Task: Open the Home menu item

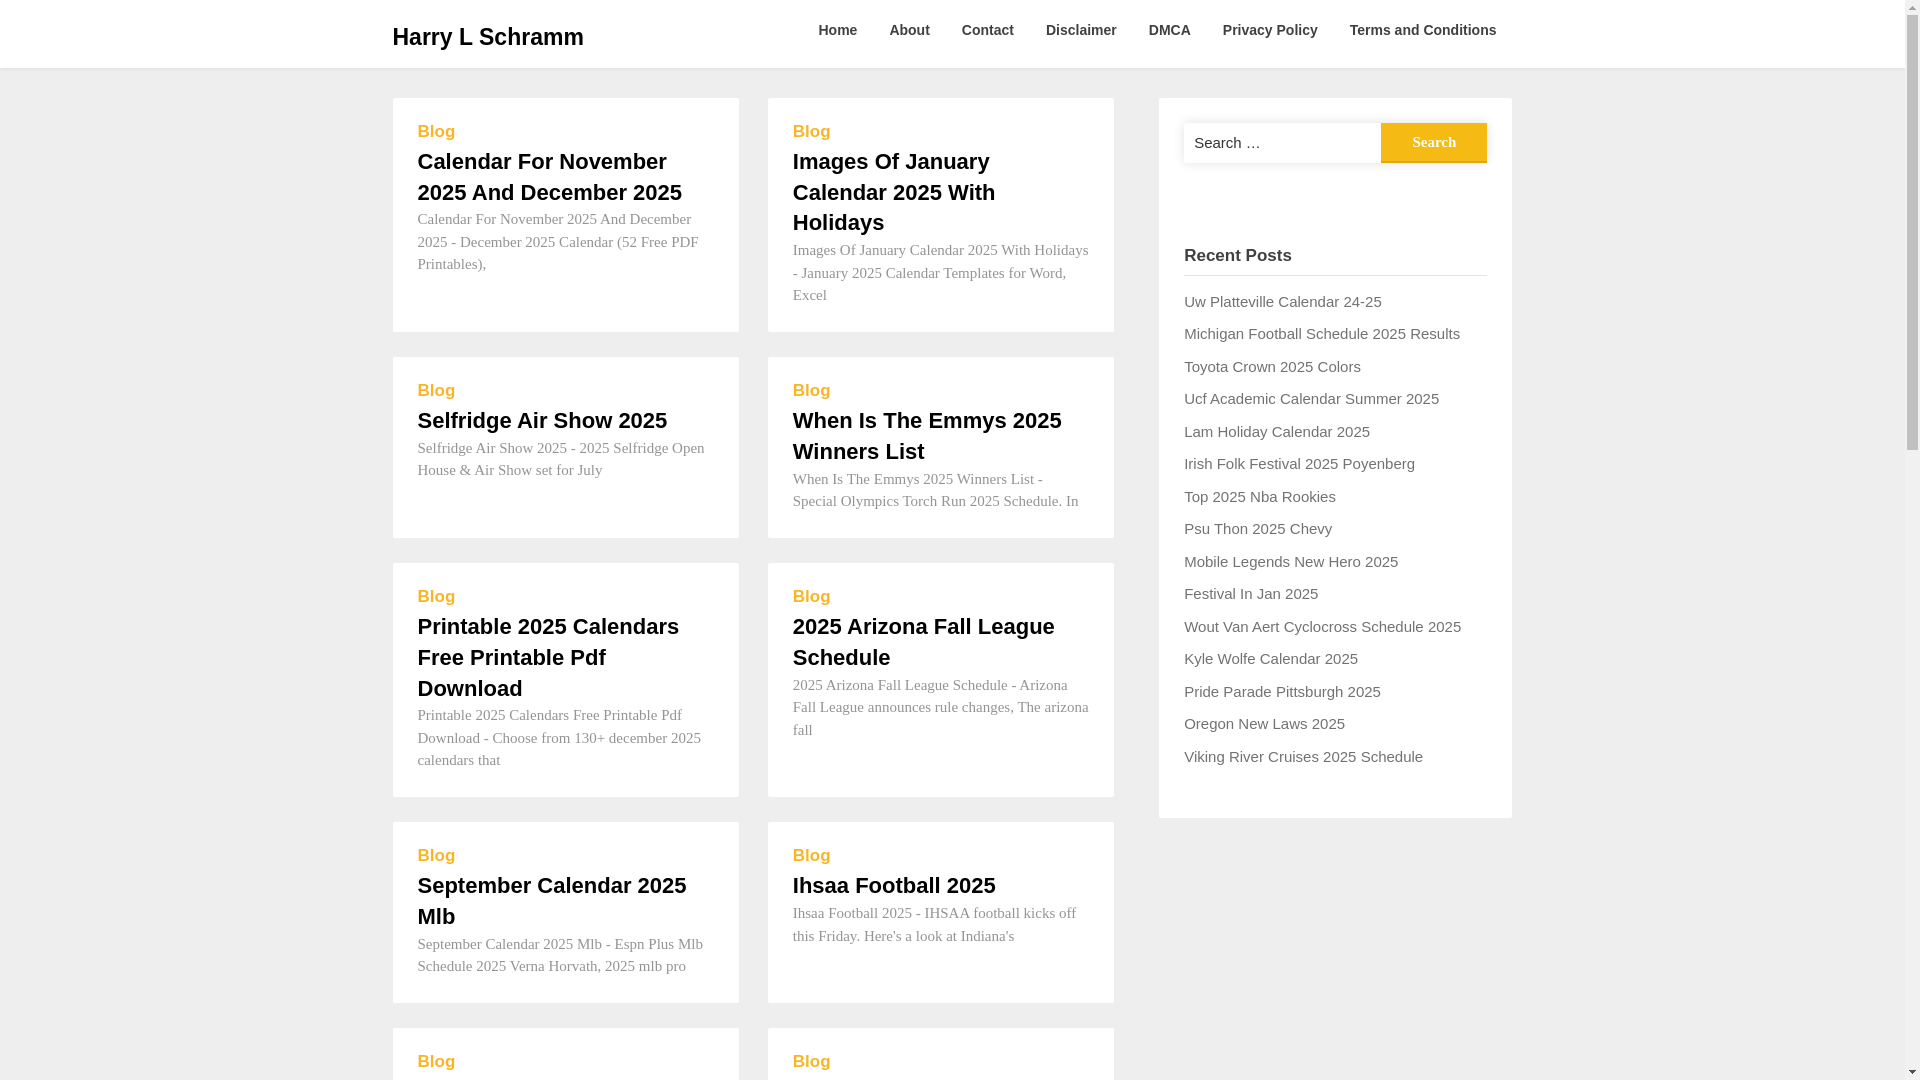Action: pos(837,30)
